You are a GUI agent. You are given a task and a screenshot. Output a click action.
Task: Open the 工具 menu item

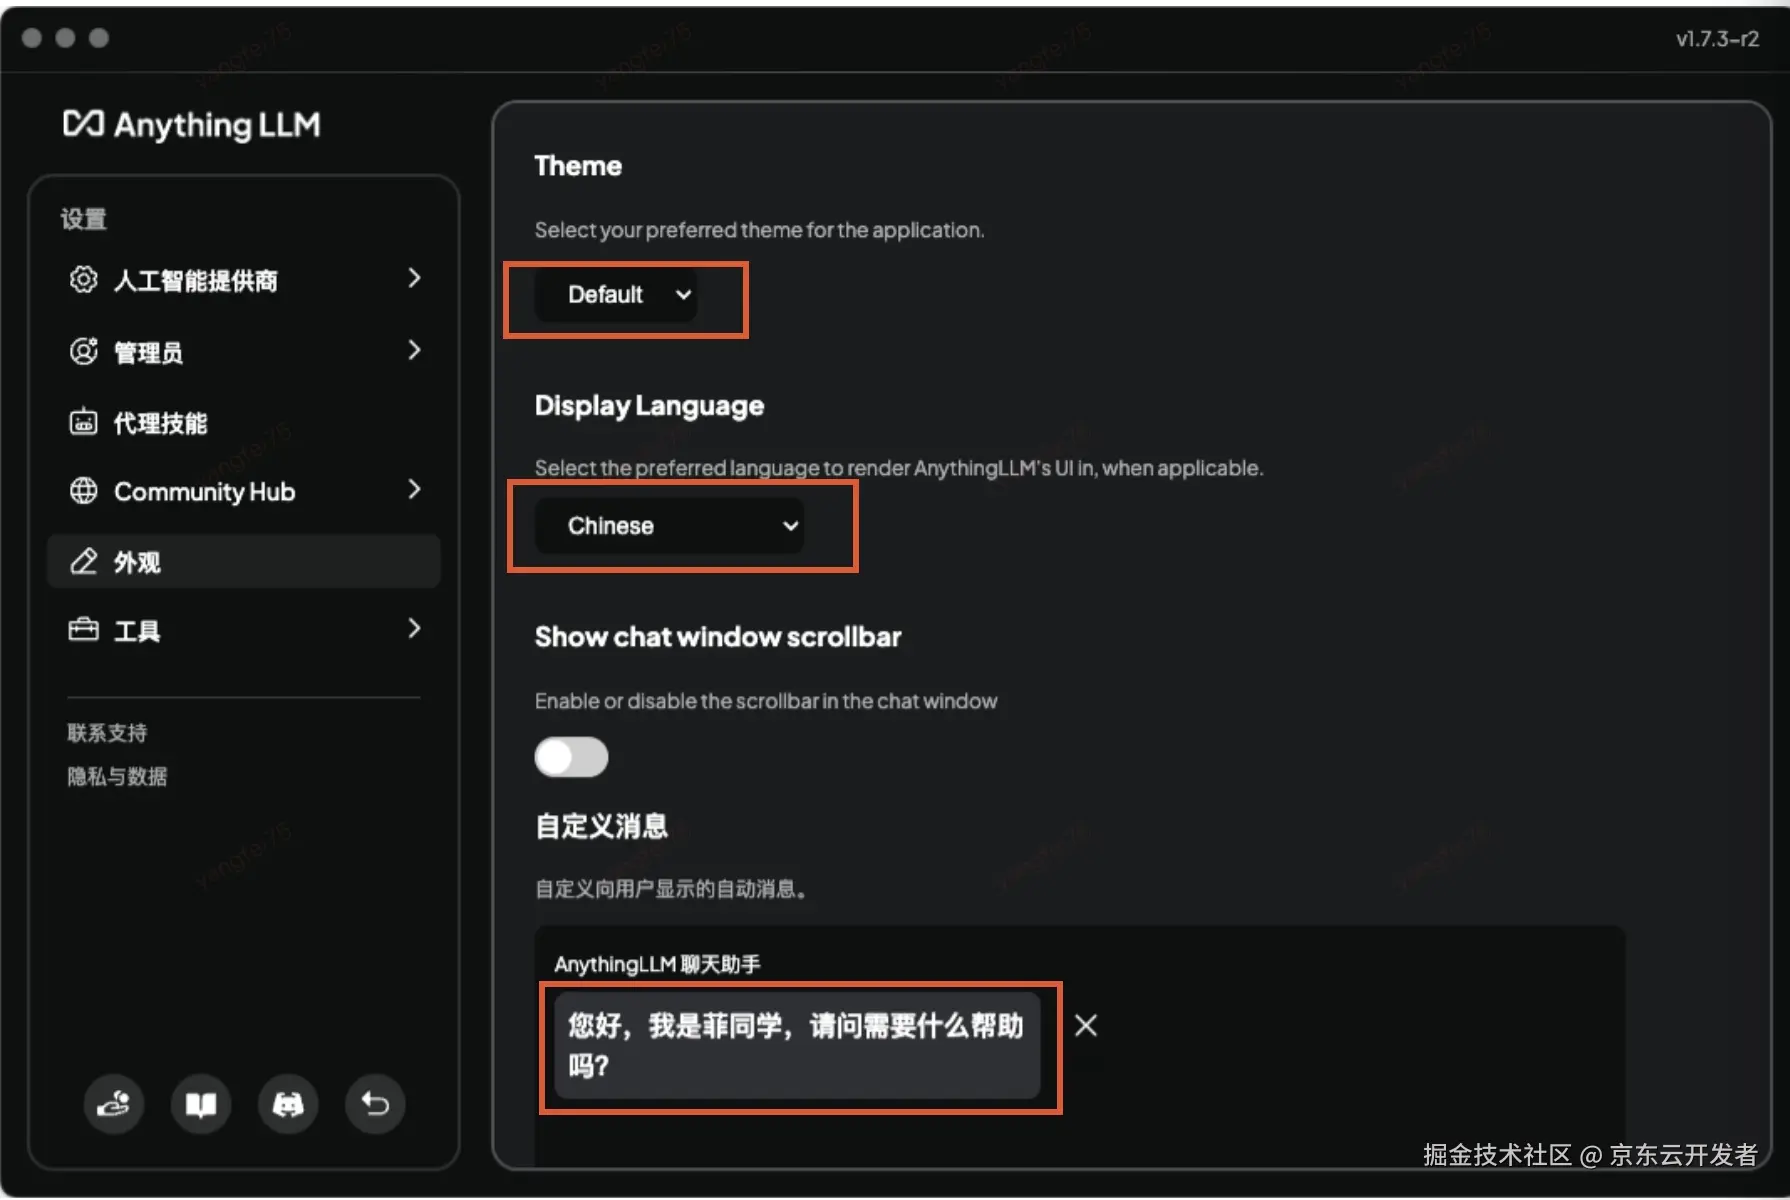click(244, 630)
